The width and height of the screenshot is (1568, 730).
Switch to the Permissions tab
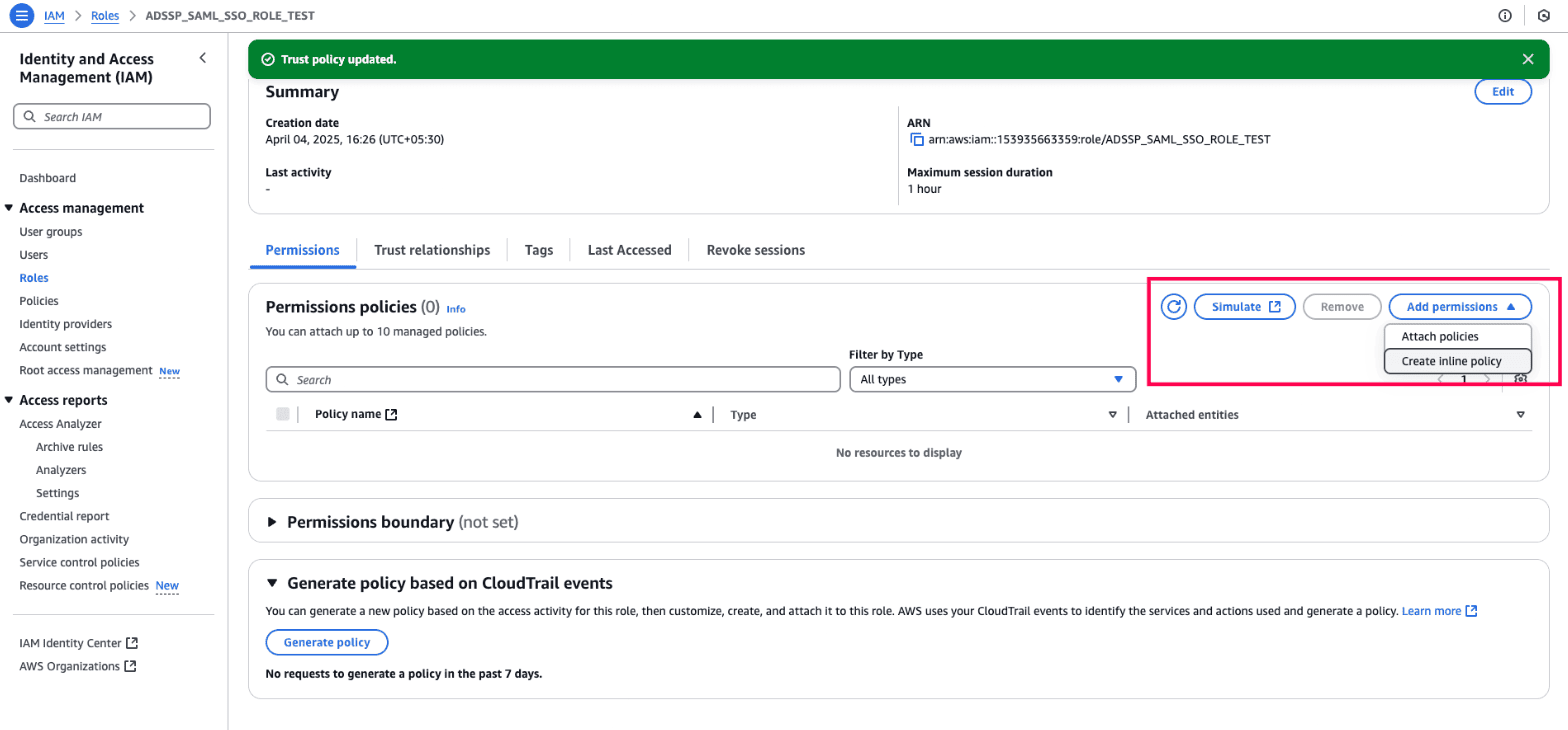pyautogui.click(x=302, y=250)
